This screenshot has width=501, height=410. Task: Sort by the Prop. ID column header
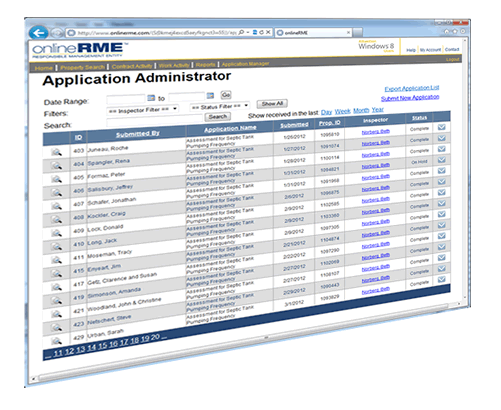[329, 123]
